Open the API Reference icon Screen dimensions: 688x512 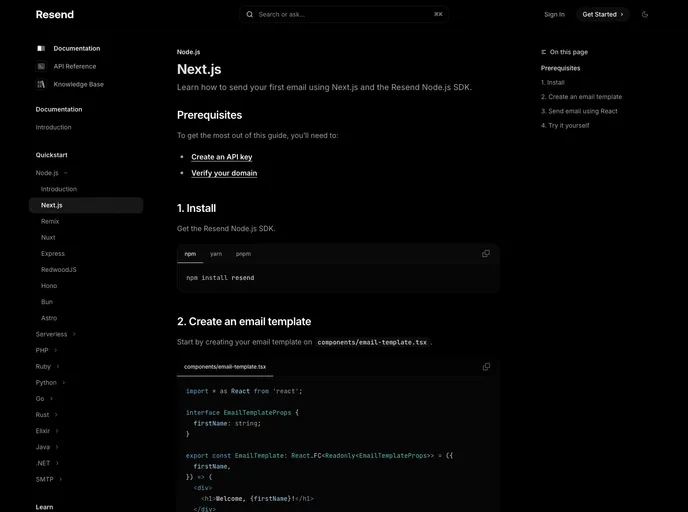tap(41, 66)
